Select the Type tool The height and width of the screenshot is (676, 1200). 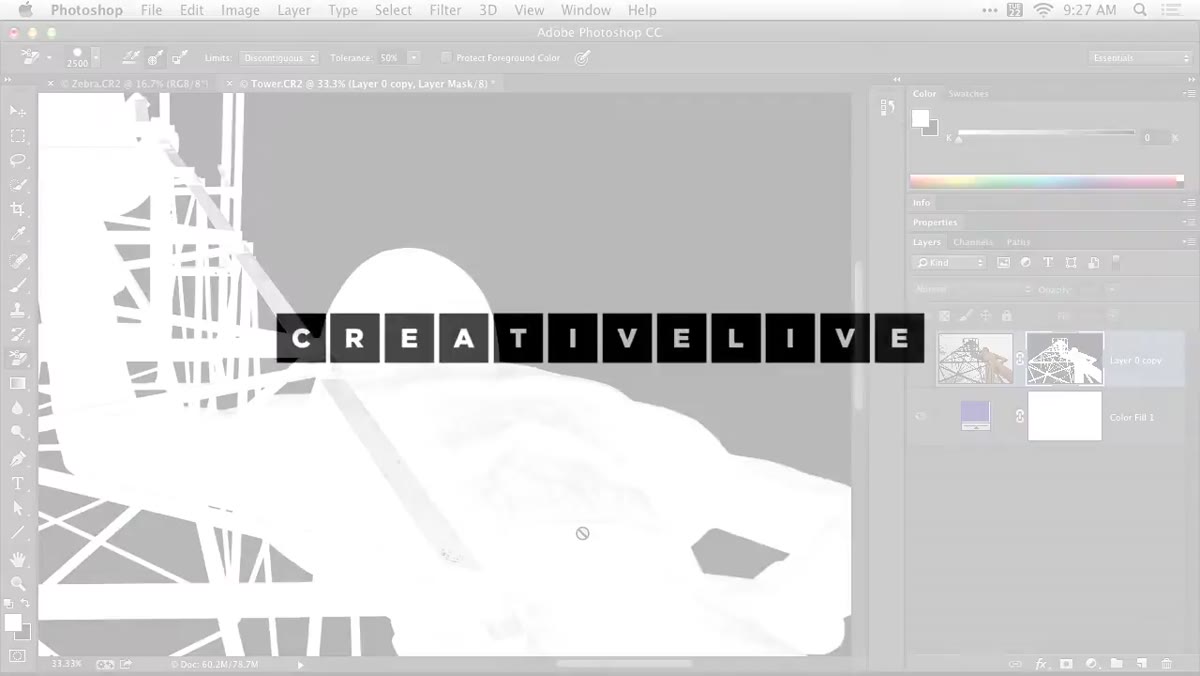18,483
